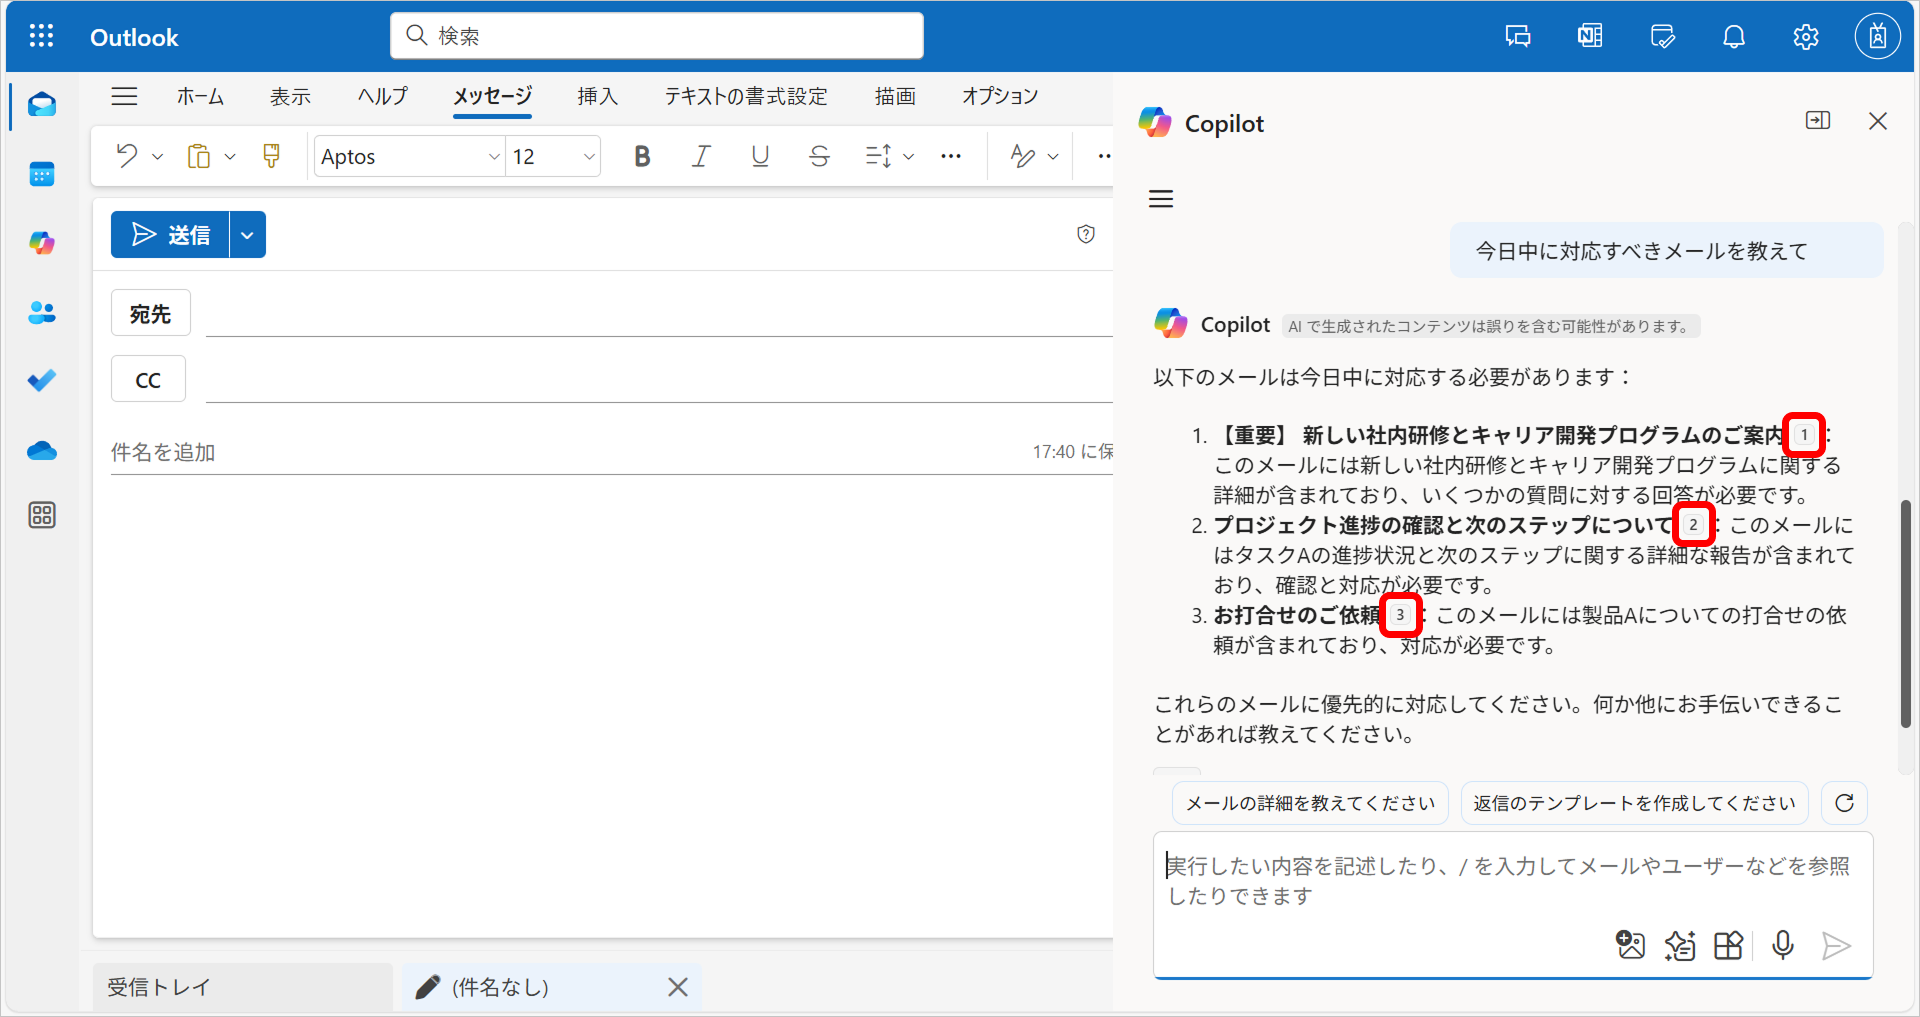
Task: Toggle Strikethrough formatting
Action: (x=819, y=156)
